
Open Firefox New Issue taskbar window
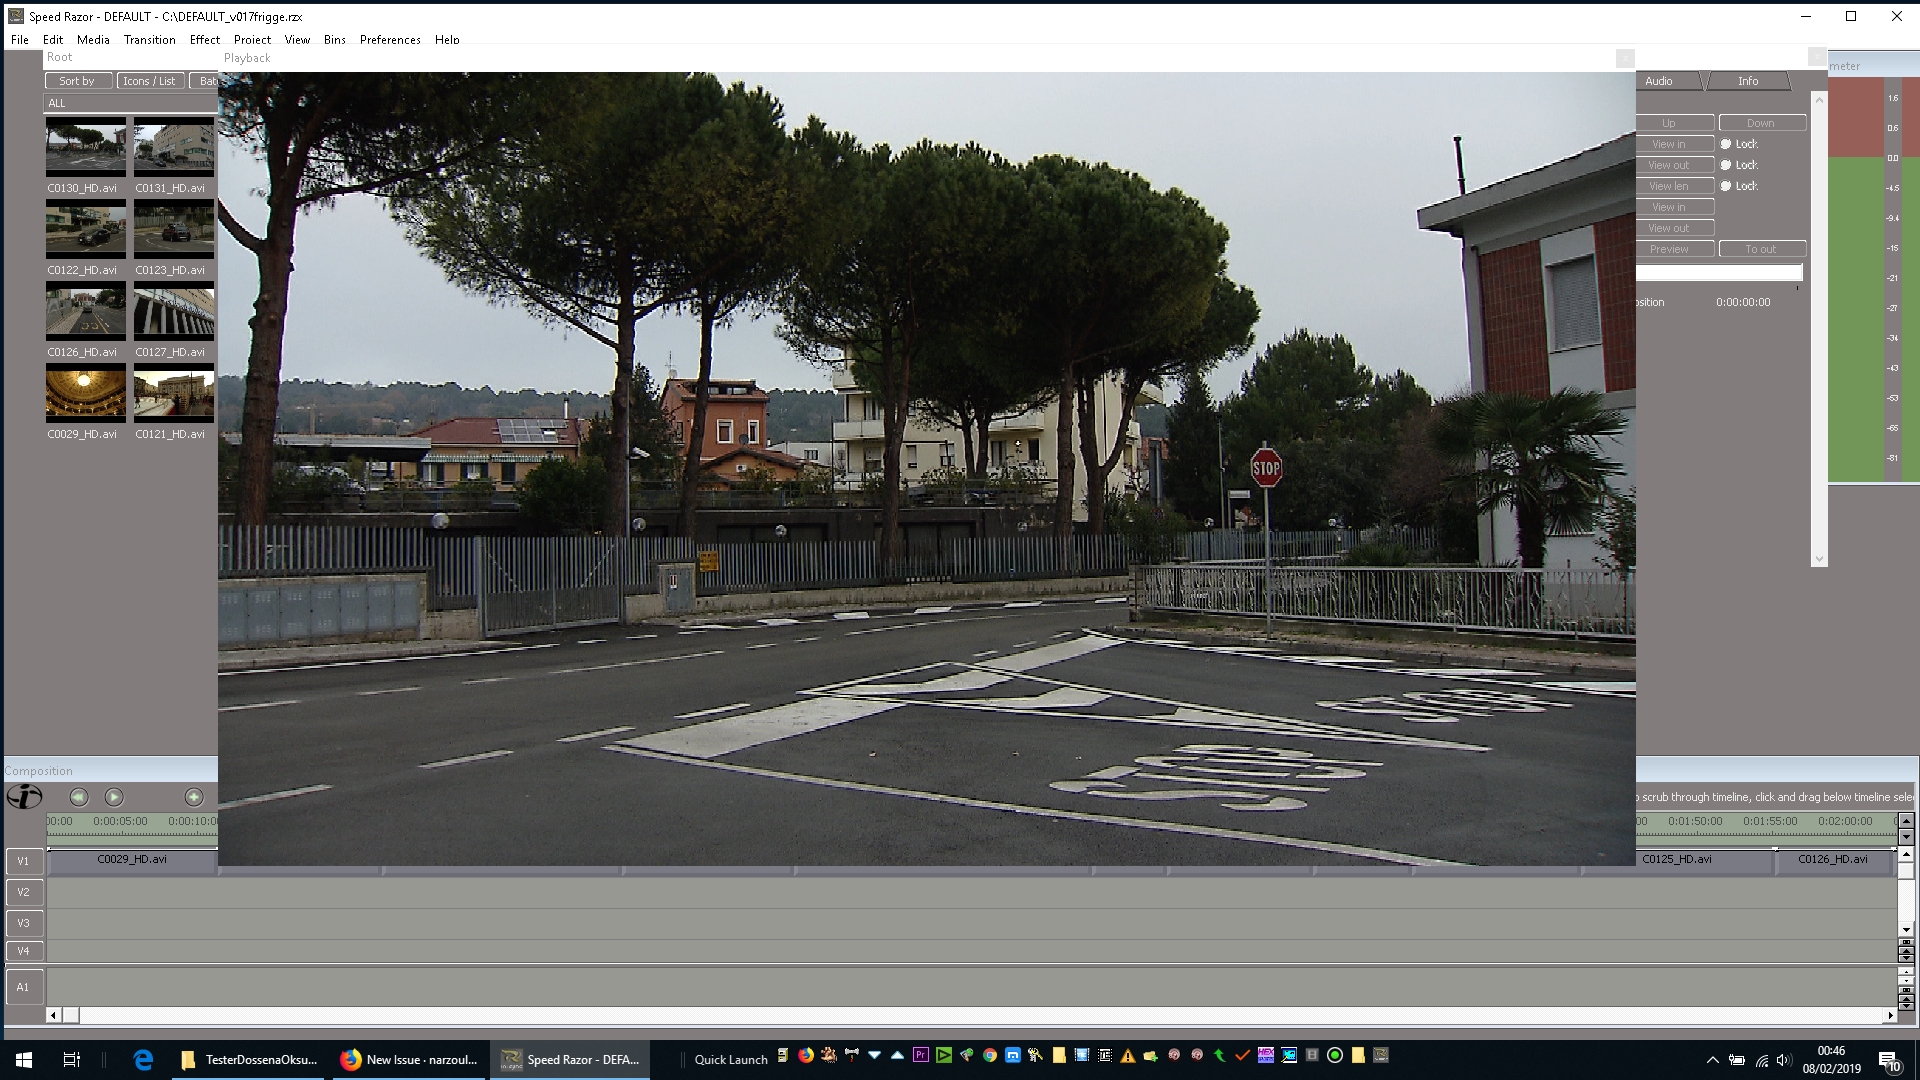coord(410,1059)
